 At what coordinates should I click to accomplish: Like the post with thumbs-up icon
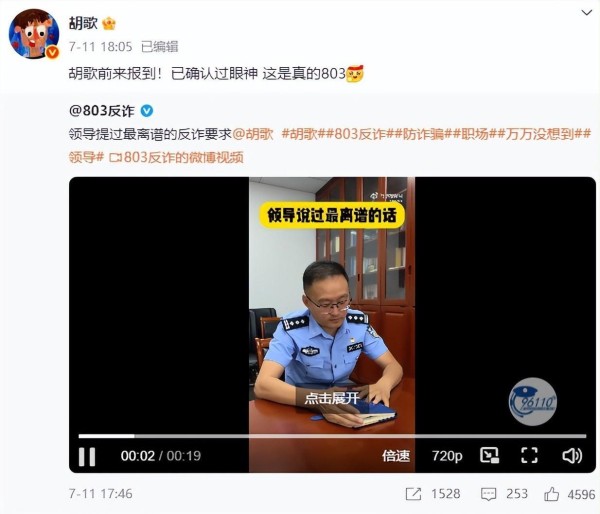pyautogui.click(x=551, y=494)
